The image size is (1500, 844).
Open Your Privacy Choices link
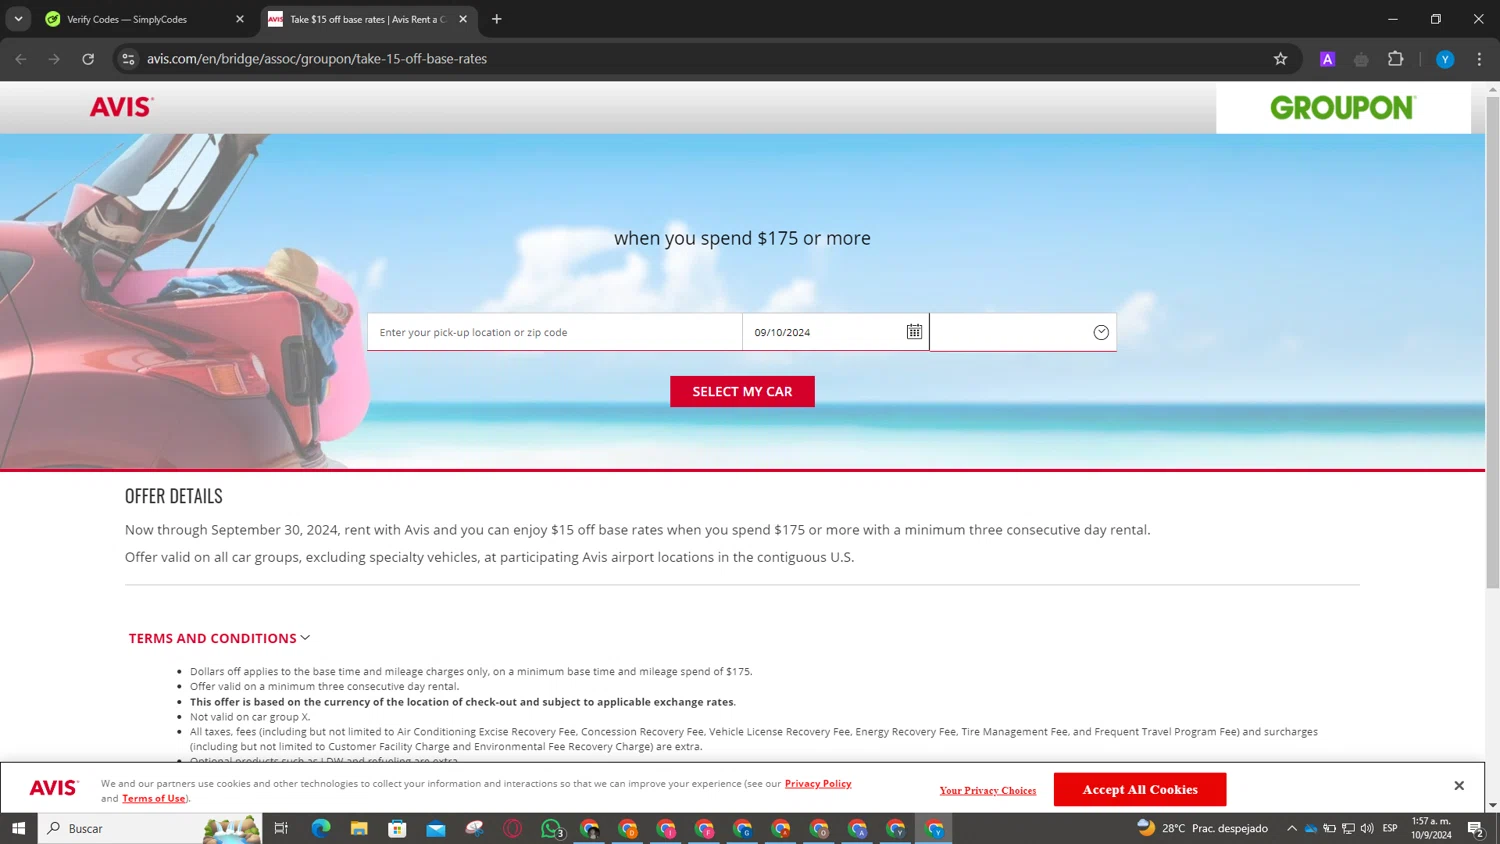pyautogui.click(x=988, y=790)
